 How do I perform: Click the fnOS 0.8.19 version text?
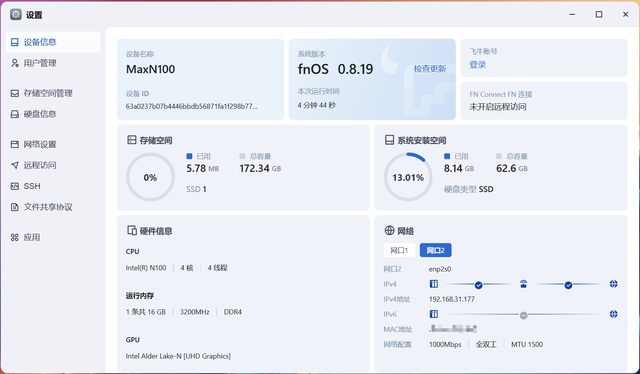pyautogui.click(x=336, y=69)
